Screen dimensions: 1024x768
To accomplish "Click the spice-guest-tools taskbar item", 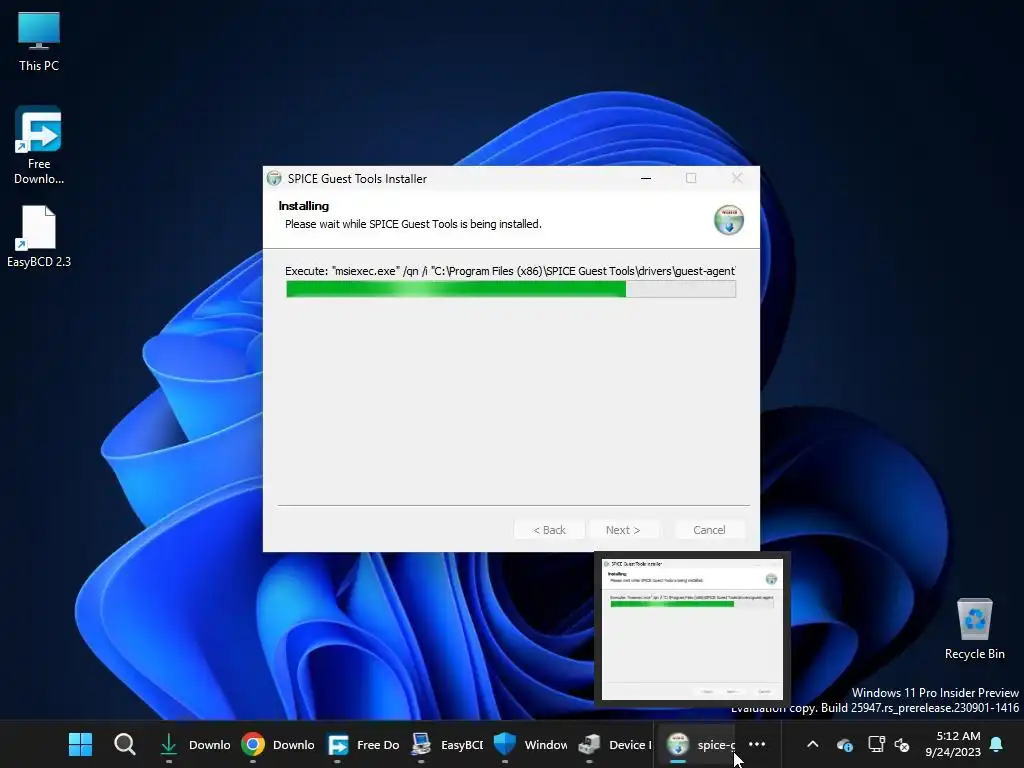I will click(699, 744).
